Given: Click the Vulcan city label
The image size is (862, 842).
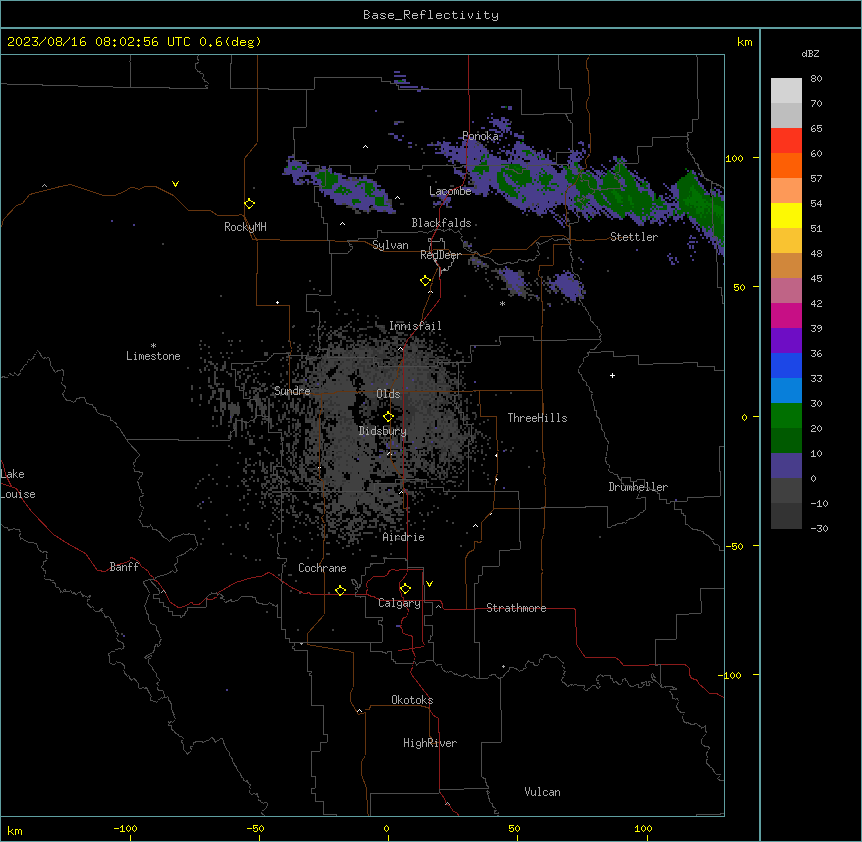Looking at the screenshot, I should (x=543, y=792).
